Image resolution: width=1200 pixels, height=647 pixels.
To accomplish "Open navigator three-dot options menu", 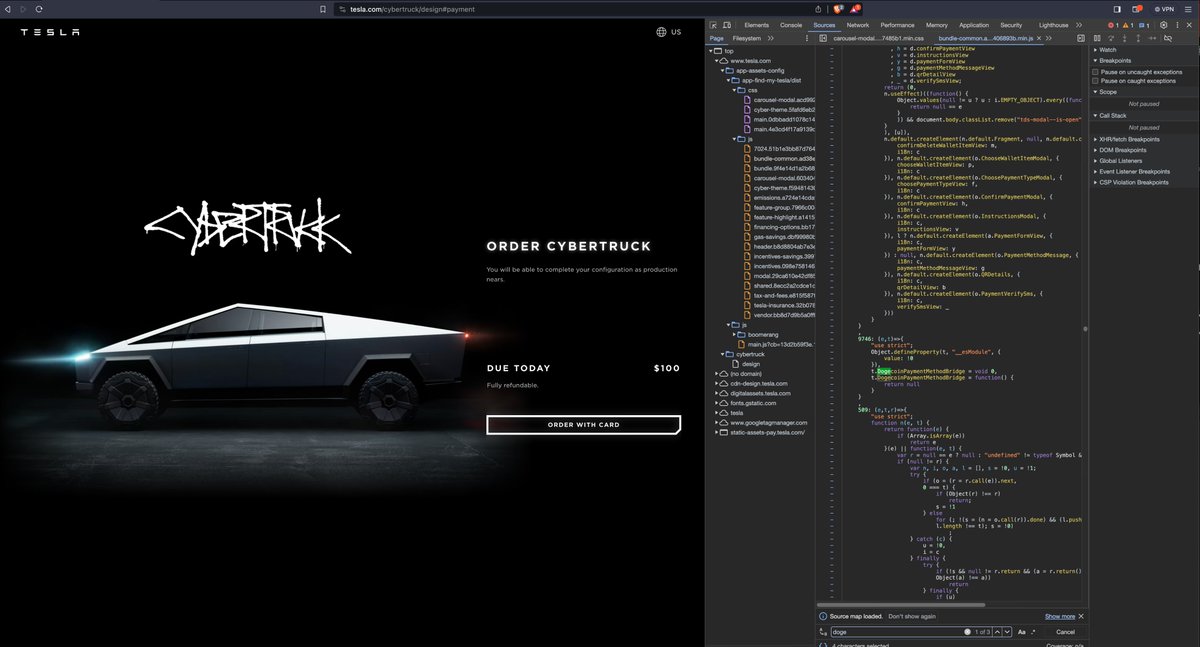I will point(808,38).
